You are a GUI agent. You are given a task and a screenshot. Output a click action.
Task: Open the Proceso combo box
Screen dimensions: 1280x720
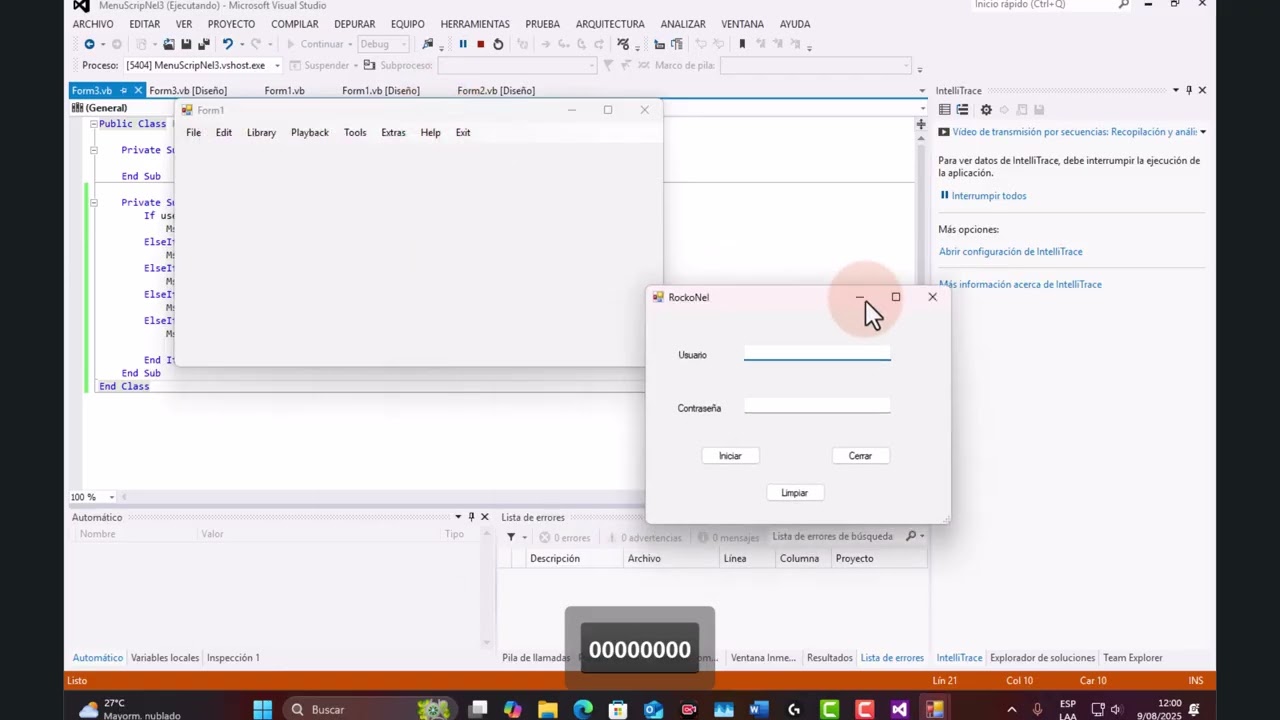tap(204, 65)
